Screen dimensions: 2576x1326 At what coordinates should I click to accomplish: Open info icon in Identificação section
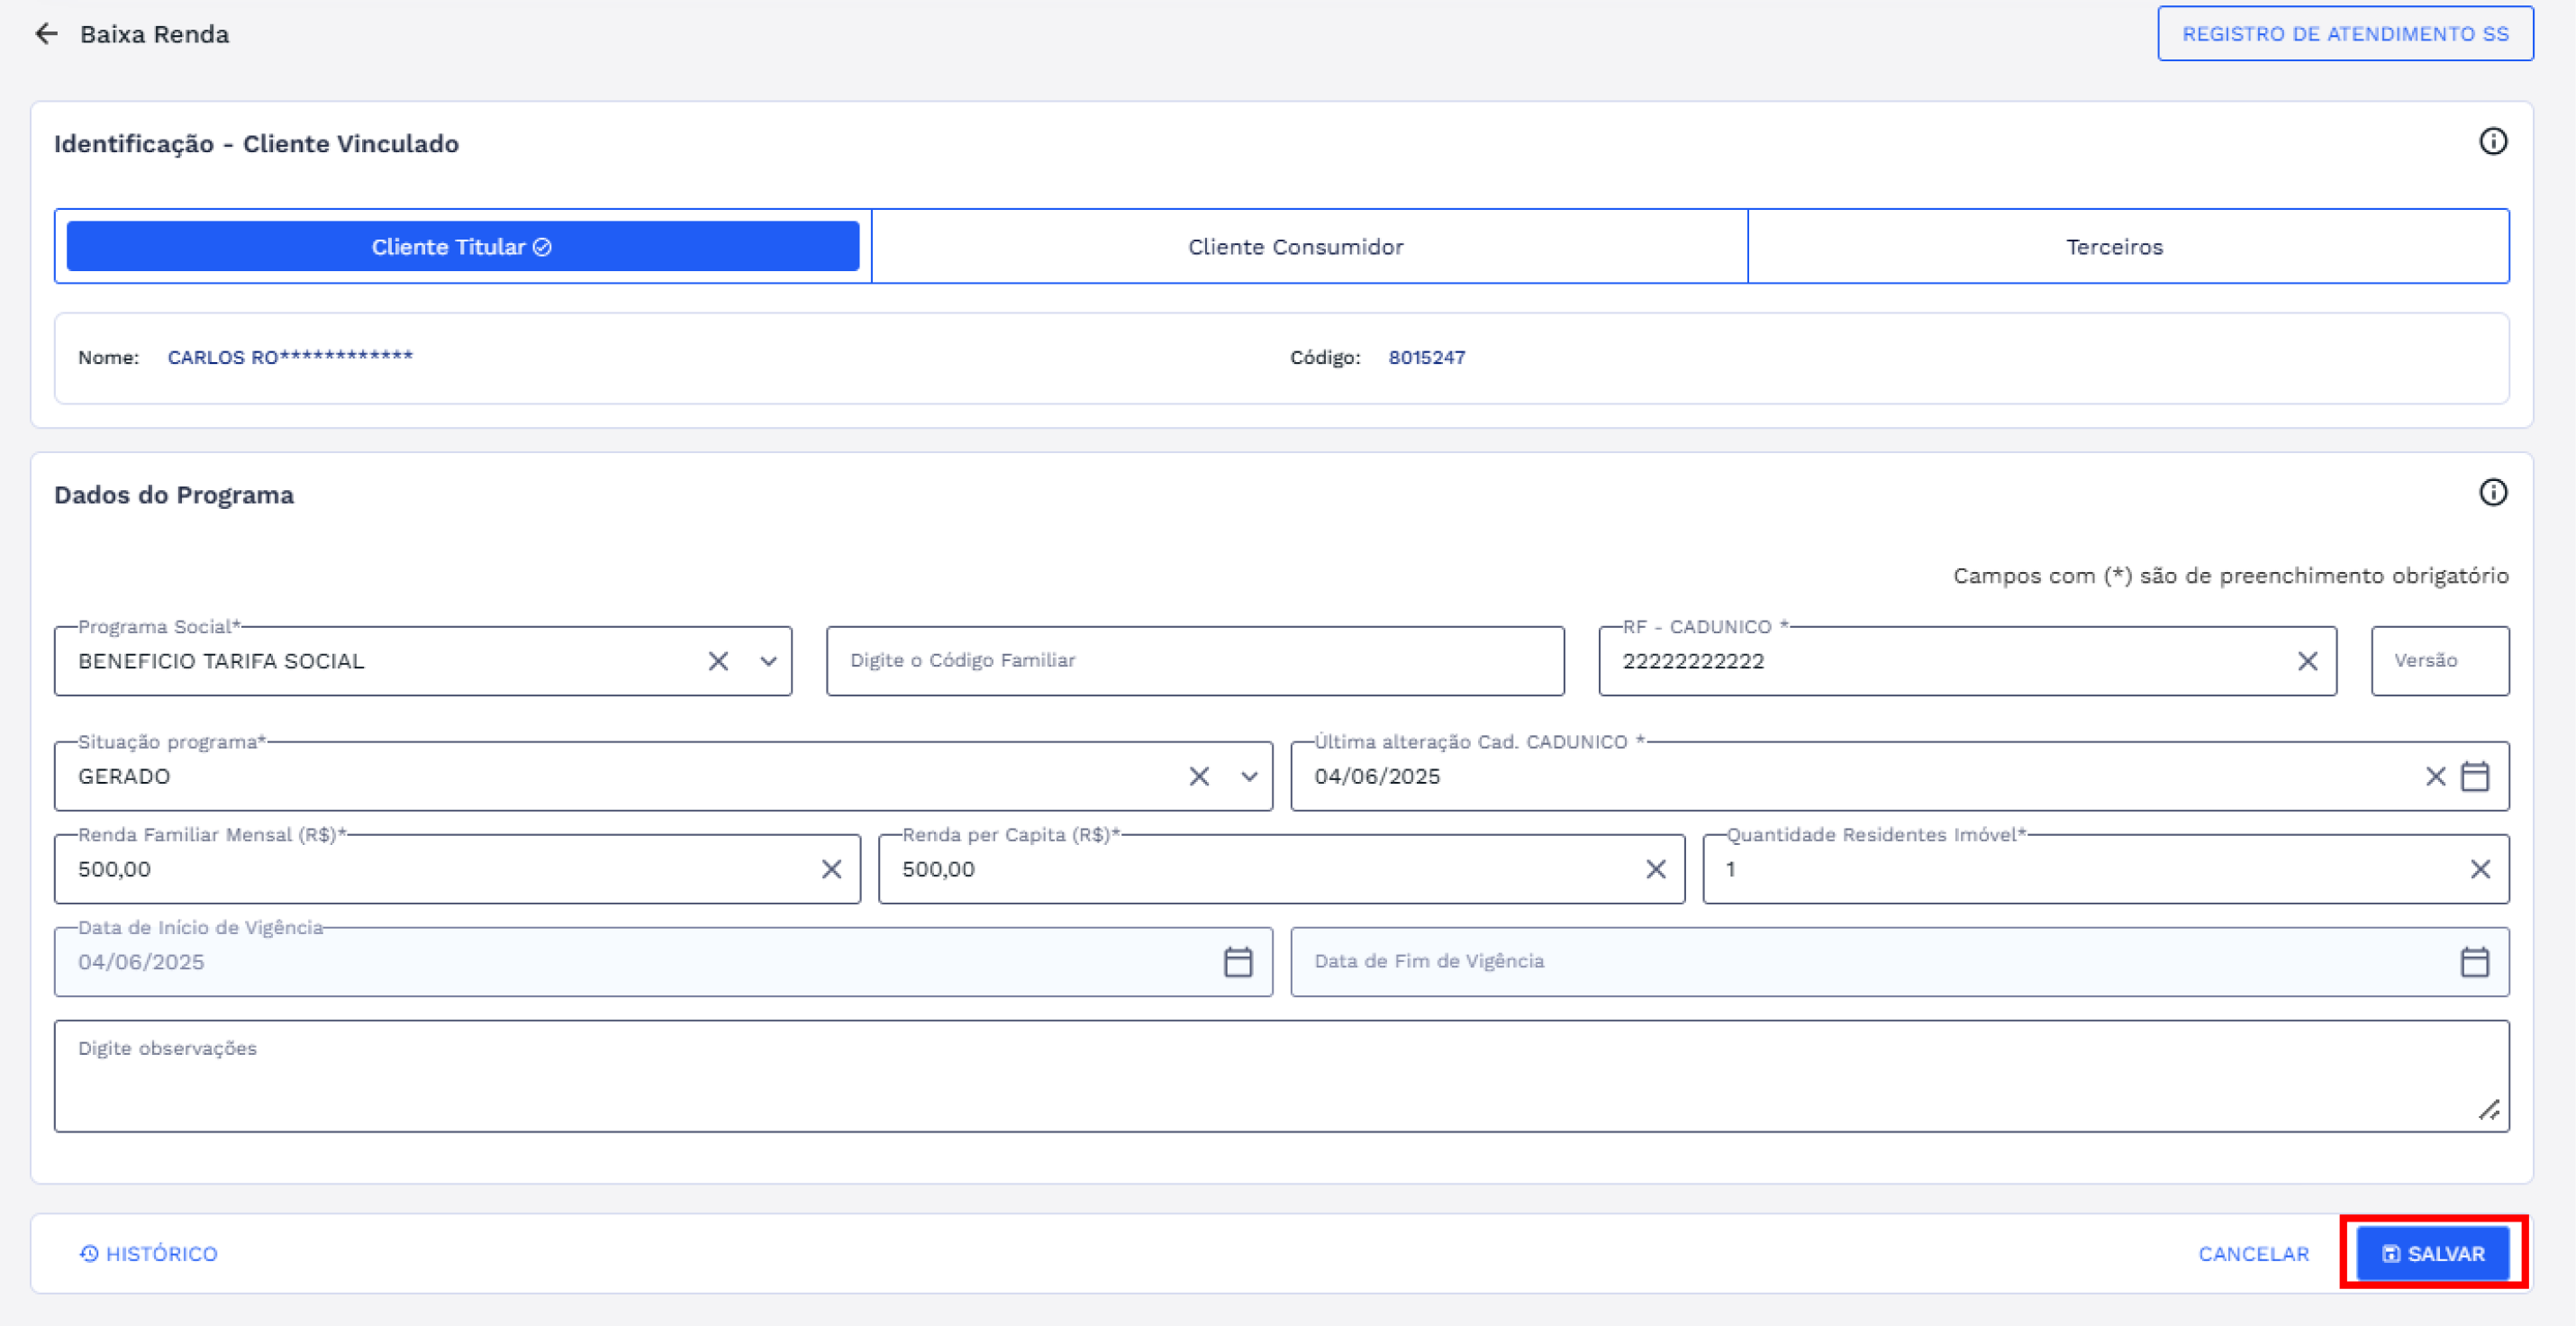(x=2492, y=142)
